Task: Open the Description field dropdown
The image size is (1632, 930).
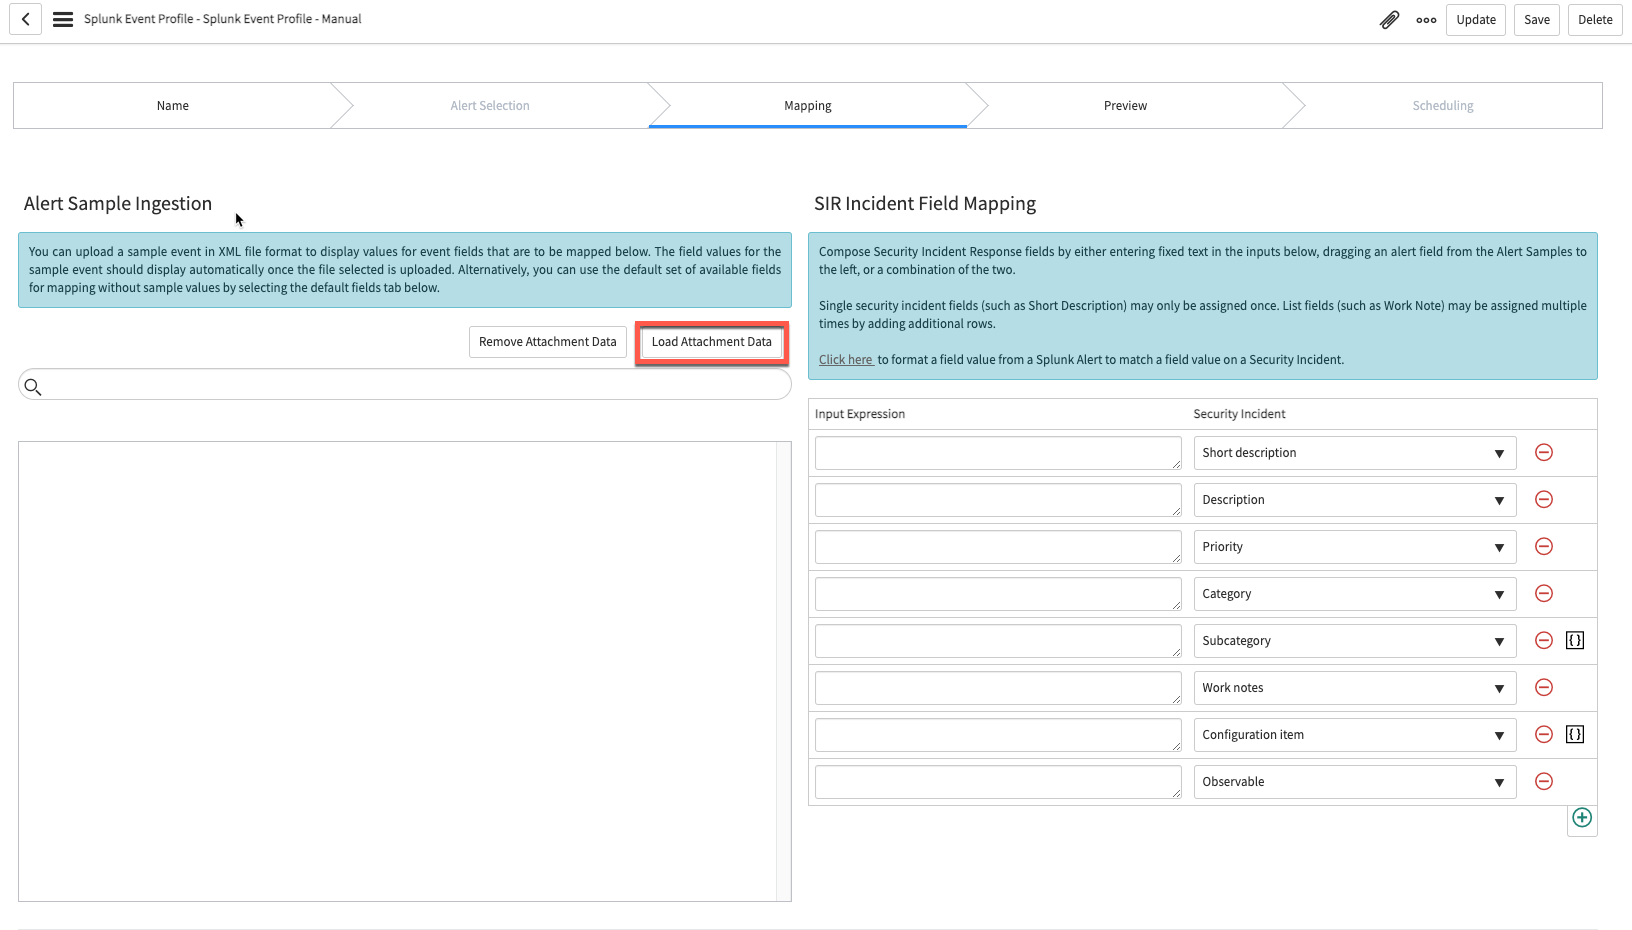Action: 1355,500
